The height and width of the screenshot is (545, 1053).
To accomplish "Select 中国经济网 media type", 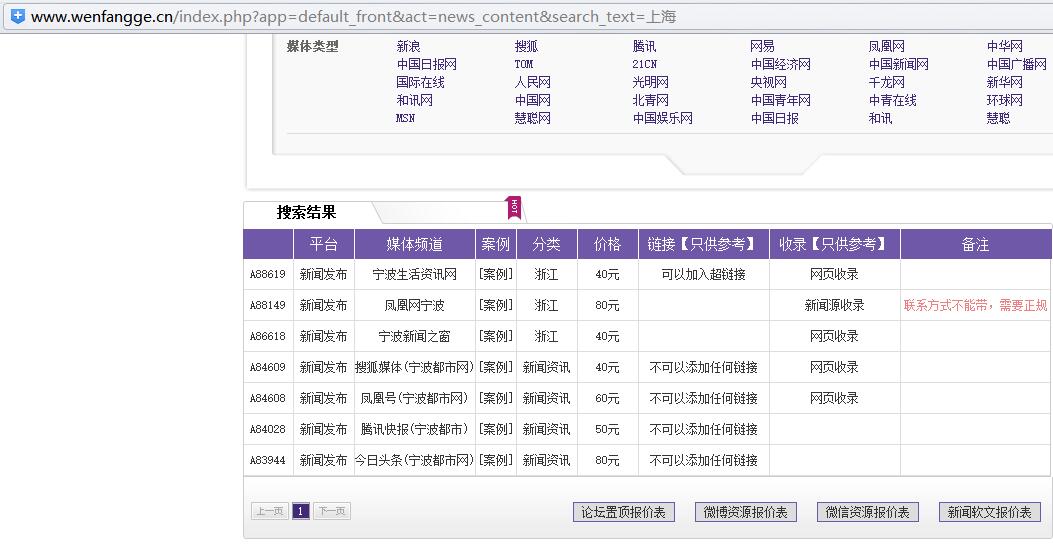I will tap(780, 64).
